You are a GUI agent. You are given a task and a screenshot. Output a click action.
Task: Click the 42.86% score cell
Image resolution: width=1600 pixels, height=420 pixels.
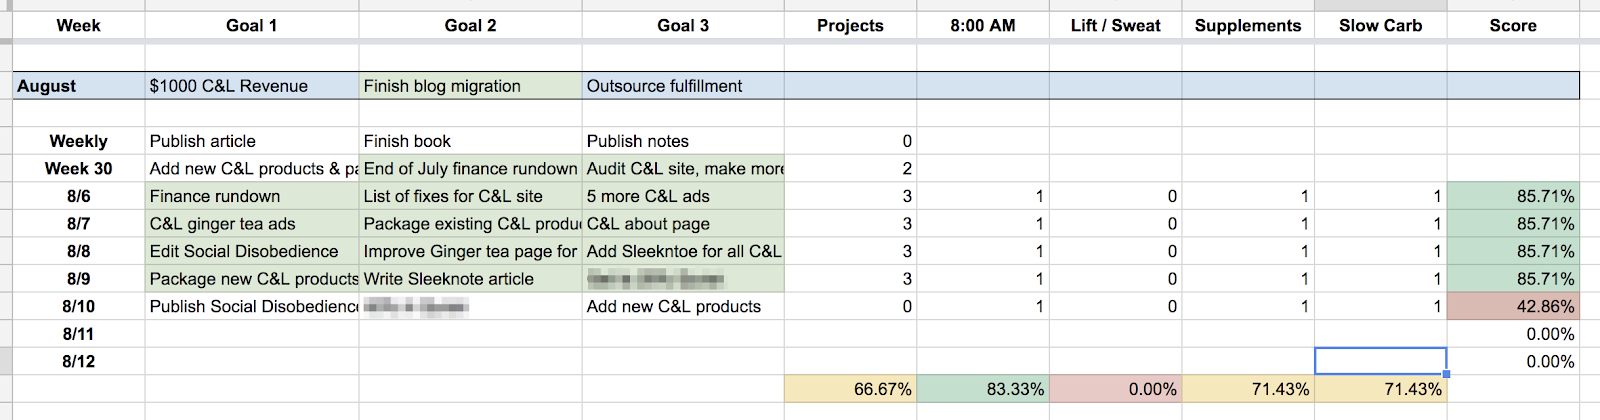tap(1513, 306)
